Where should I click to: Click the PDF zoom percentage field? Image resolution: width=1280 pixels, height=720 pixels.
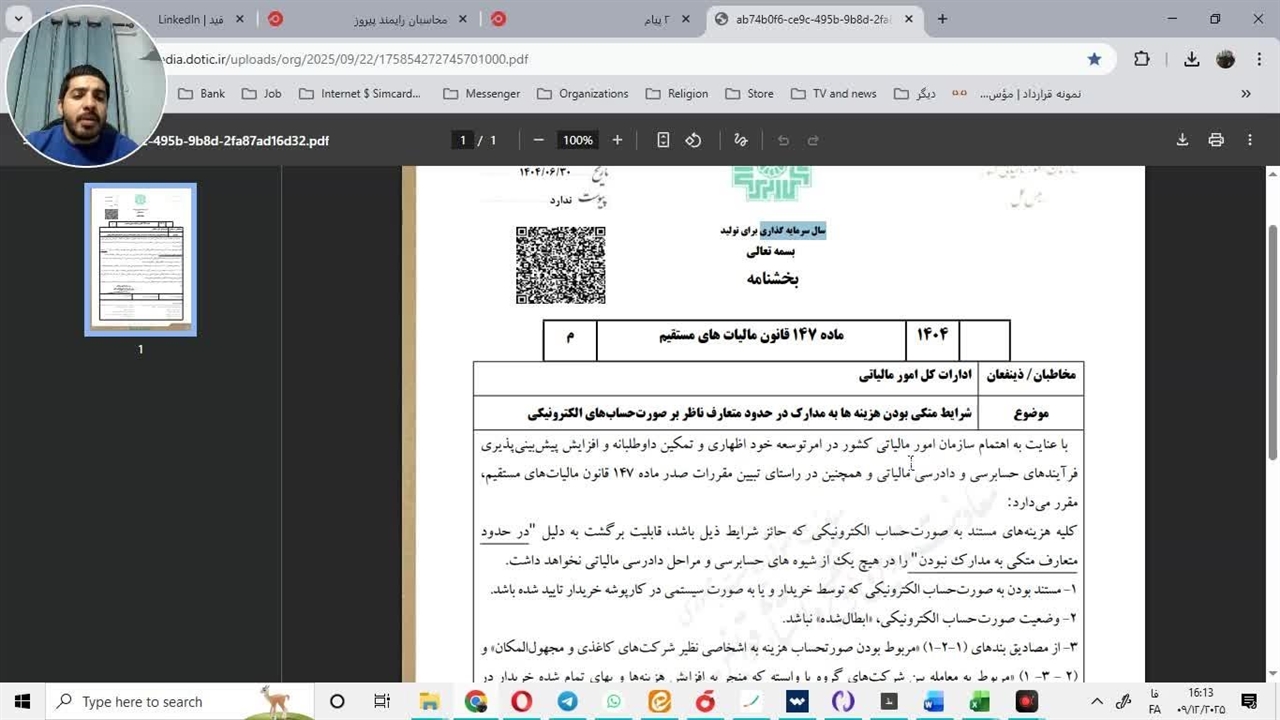click(x=577, y=140)
